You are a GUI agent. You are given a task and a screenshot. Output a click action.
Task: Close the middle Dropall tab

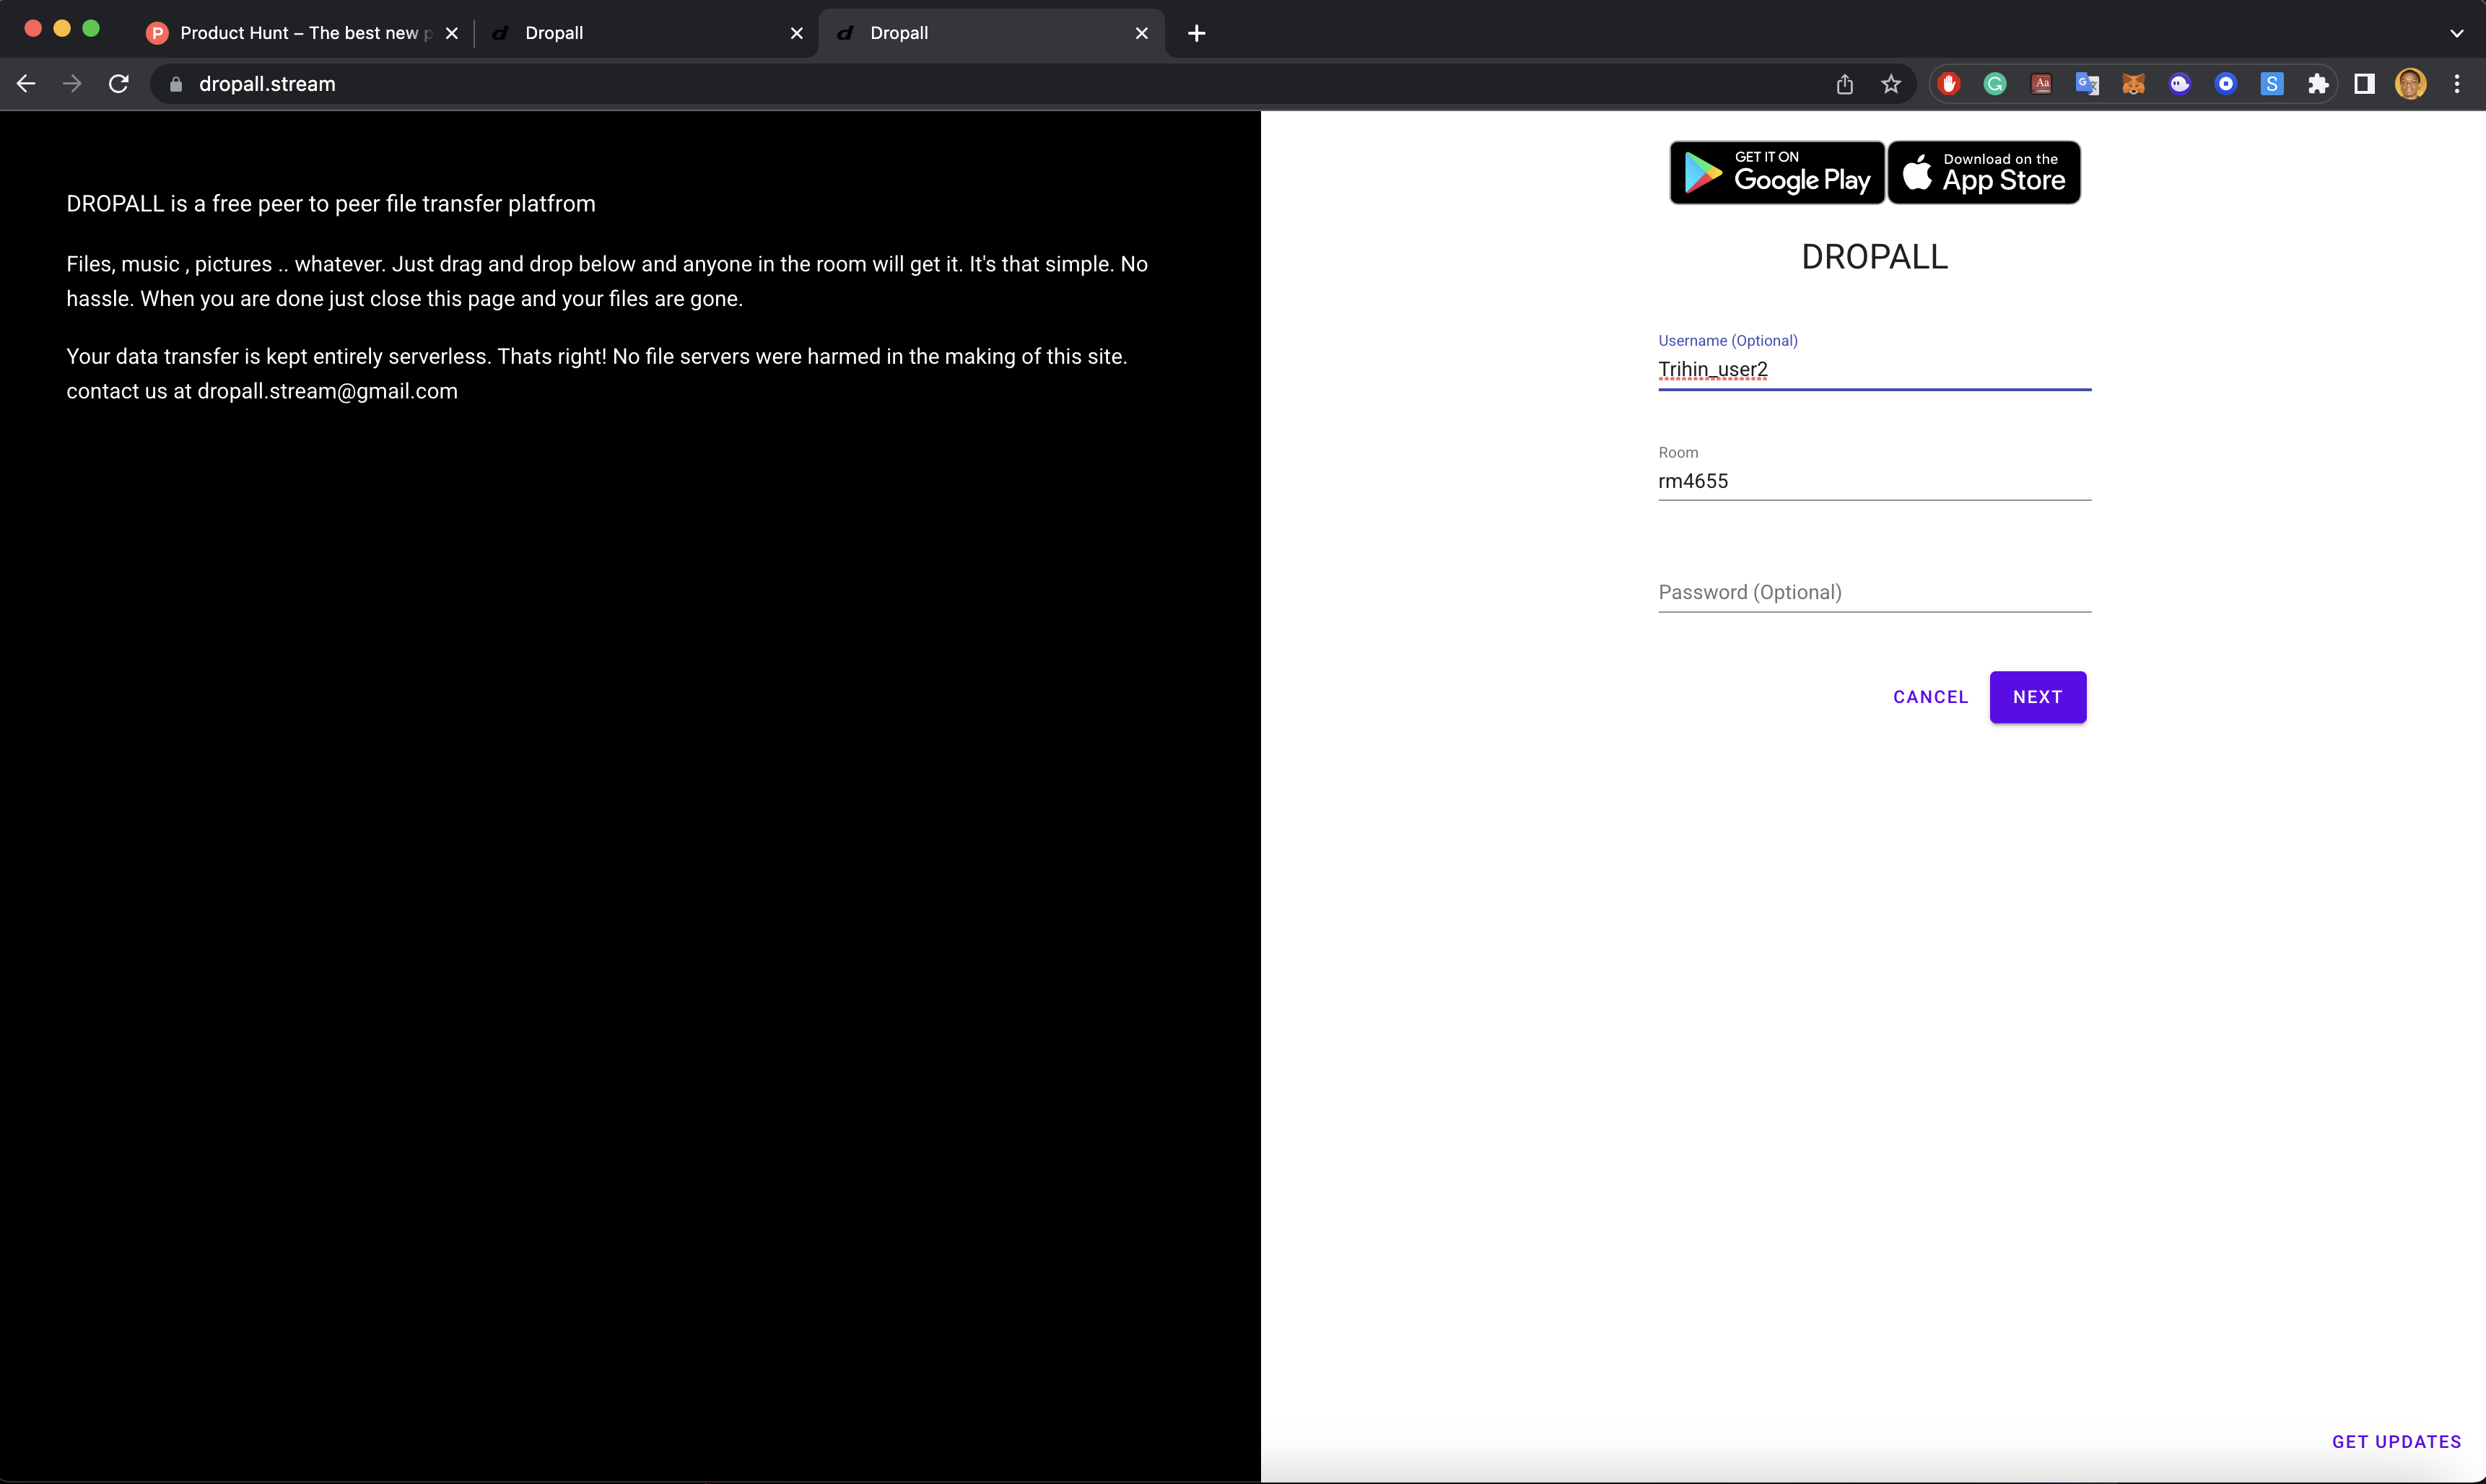pyautogui.click(x=797, y=33)
